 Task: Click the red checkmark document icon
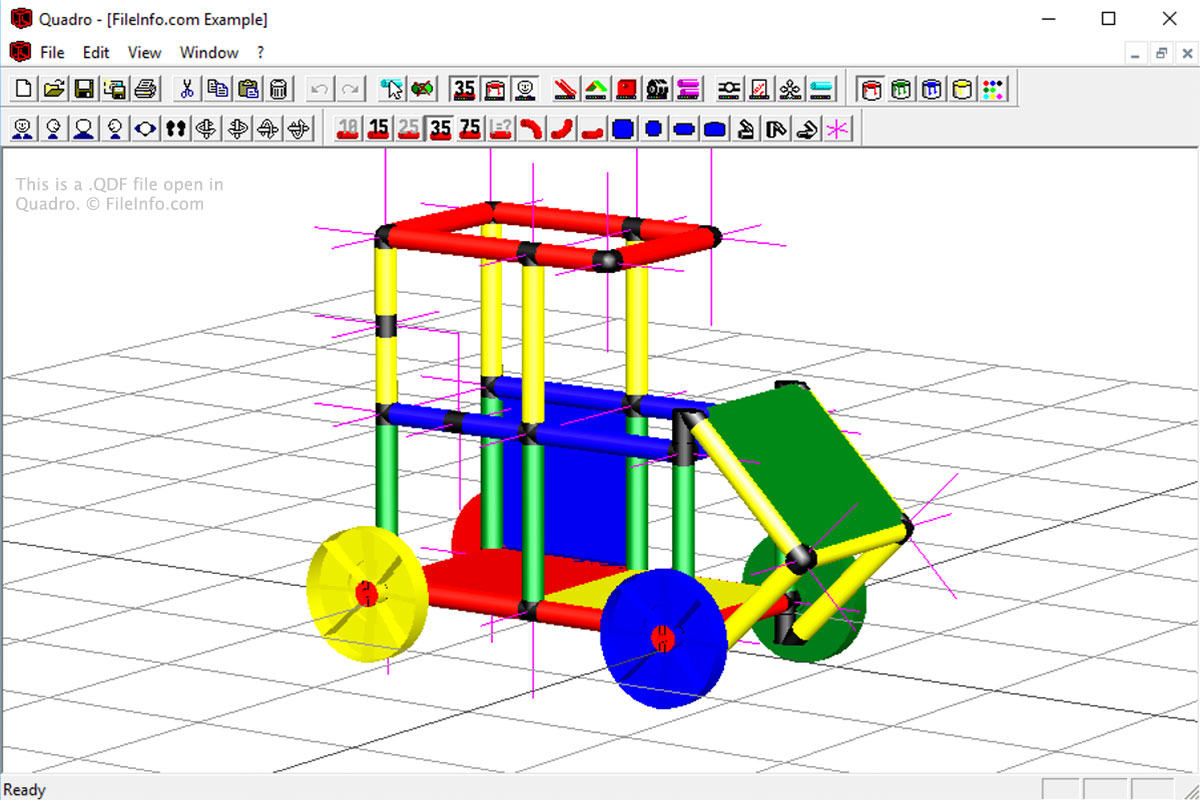(760, 89)
